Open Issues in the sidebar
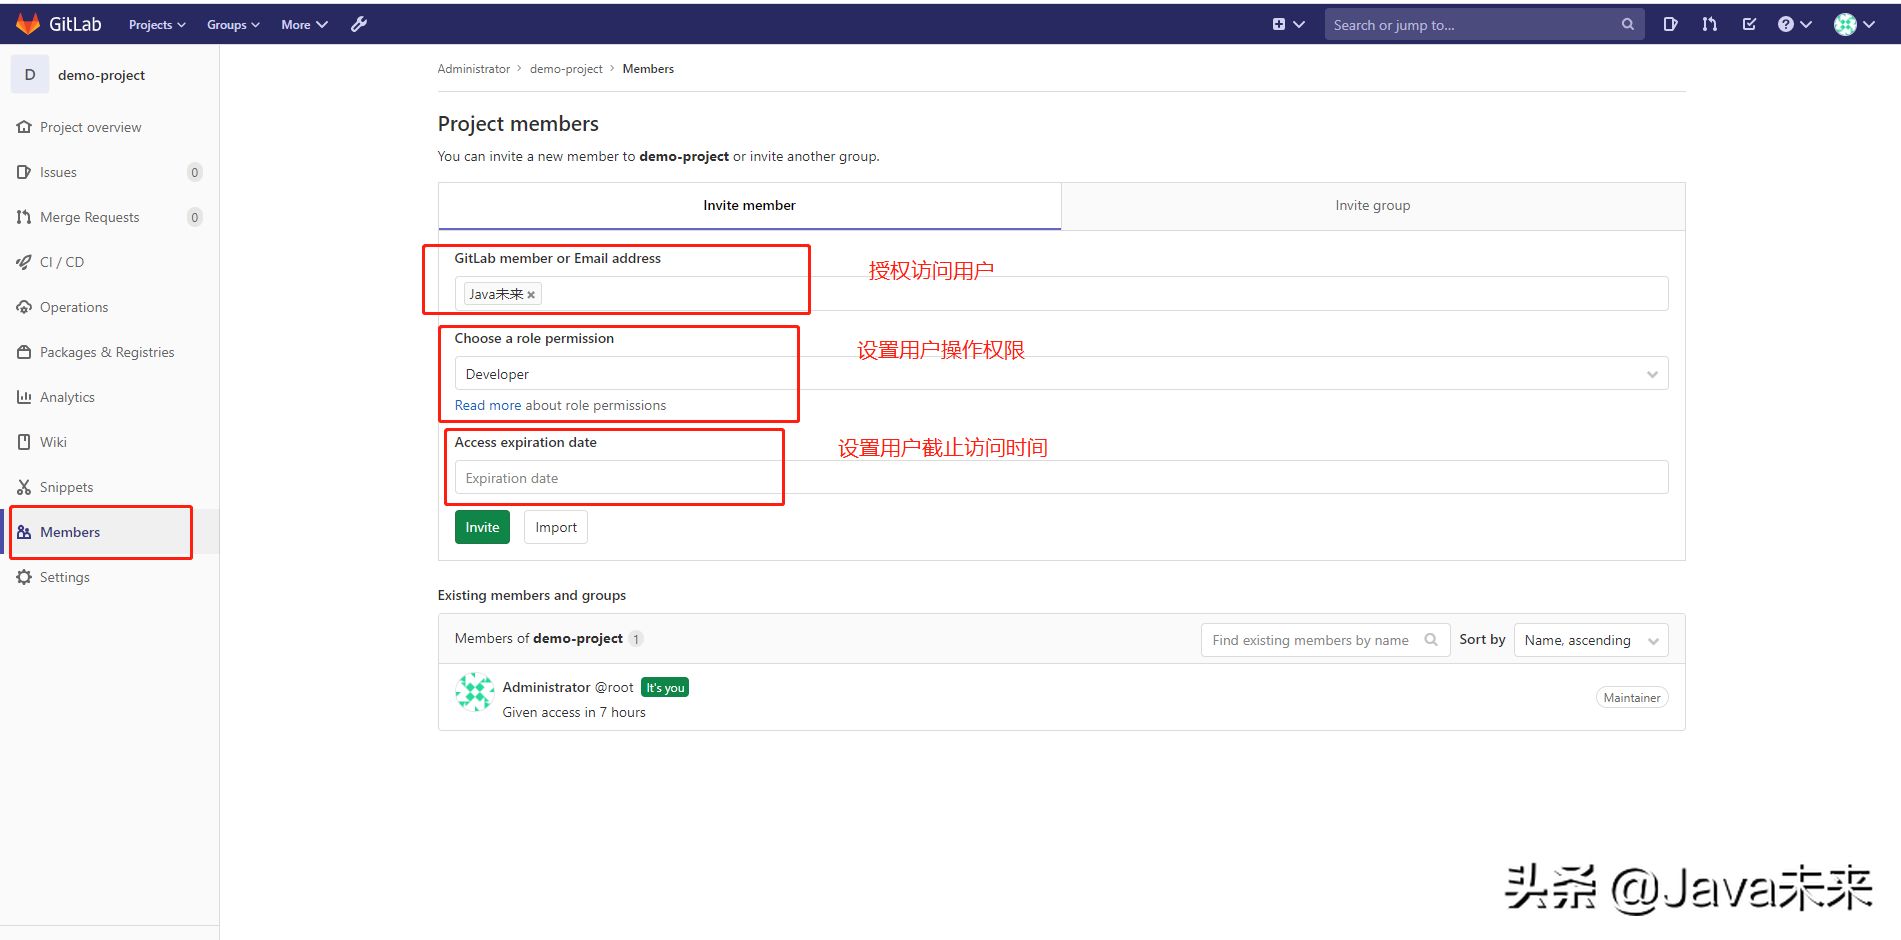 [58, 172]
